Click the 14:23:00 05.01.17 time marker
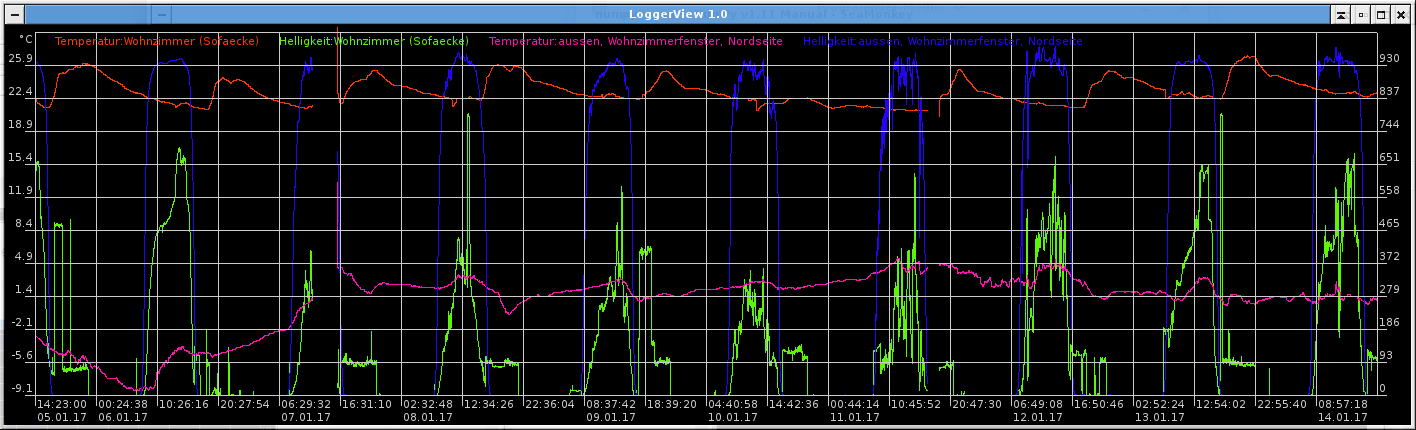Image resolution: width=1416 pixels, height=430 pixels. [x=61, y=410]
